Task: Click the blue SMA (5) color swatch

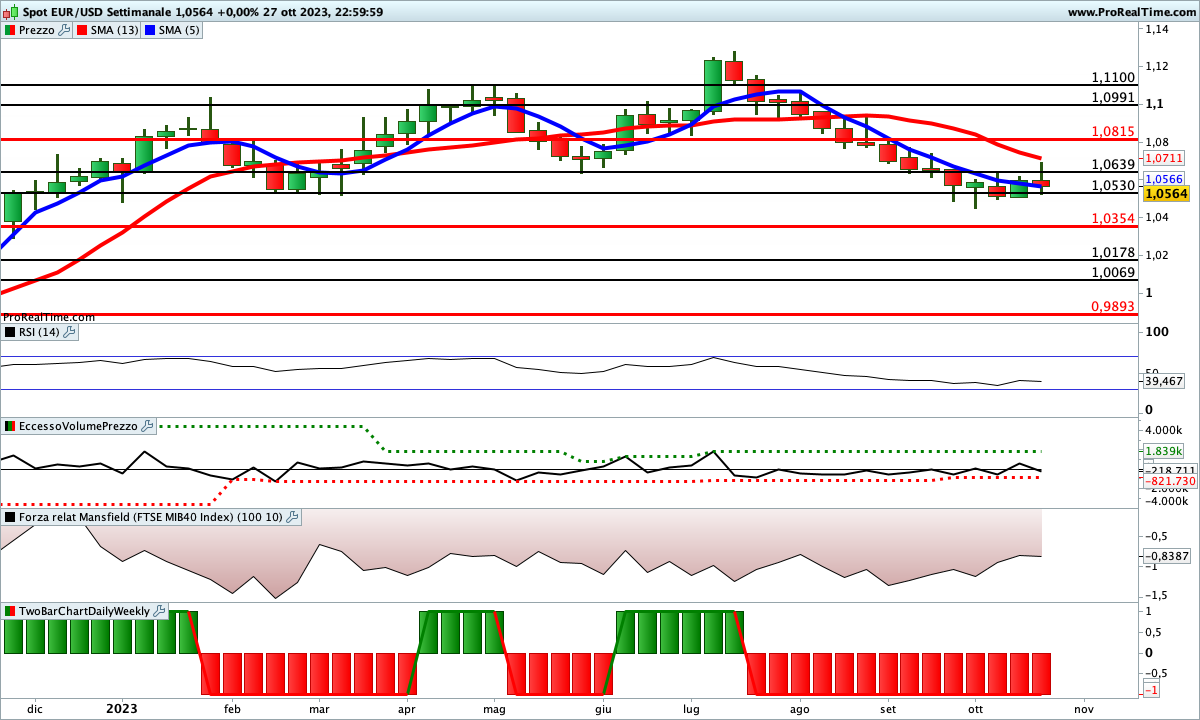Action: pyautogui.click(x=151, y=30)
